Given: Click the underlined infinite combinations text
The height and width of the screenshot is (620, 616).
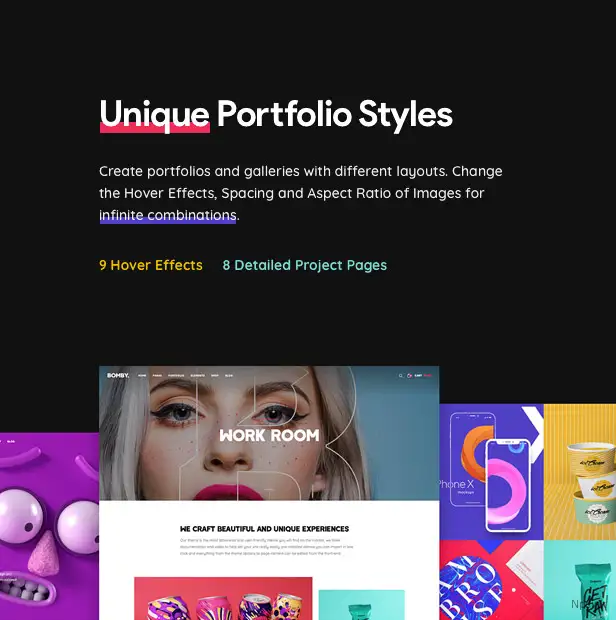Looking at the screenshot, I should pos(168,215).
